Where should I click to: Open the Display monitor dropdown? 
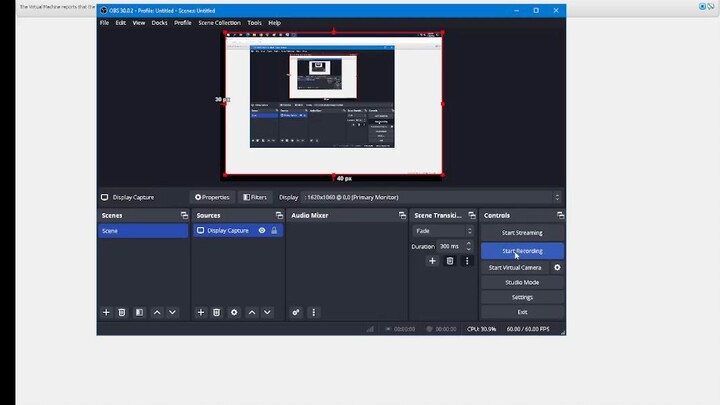[431, 197]
